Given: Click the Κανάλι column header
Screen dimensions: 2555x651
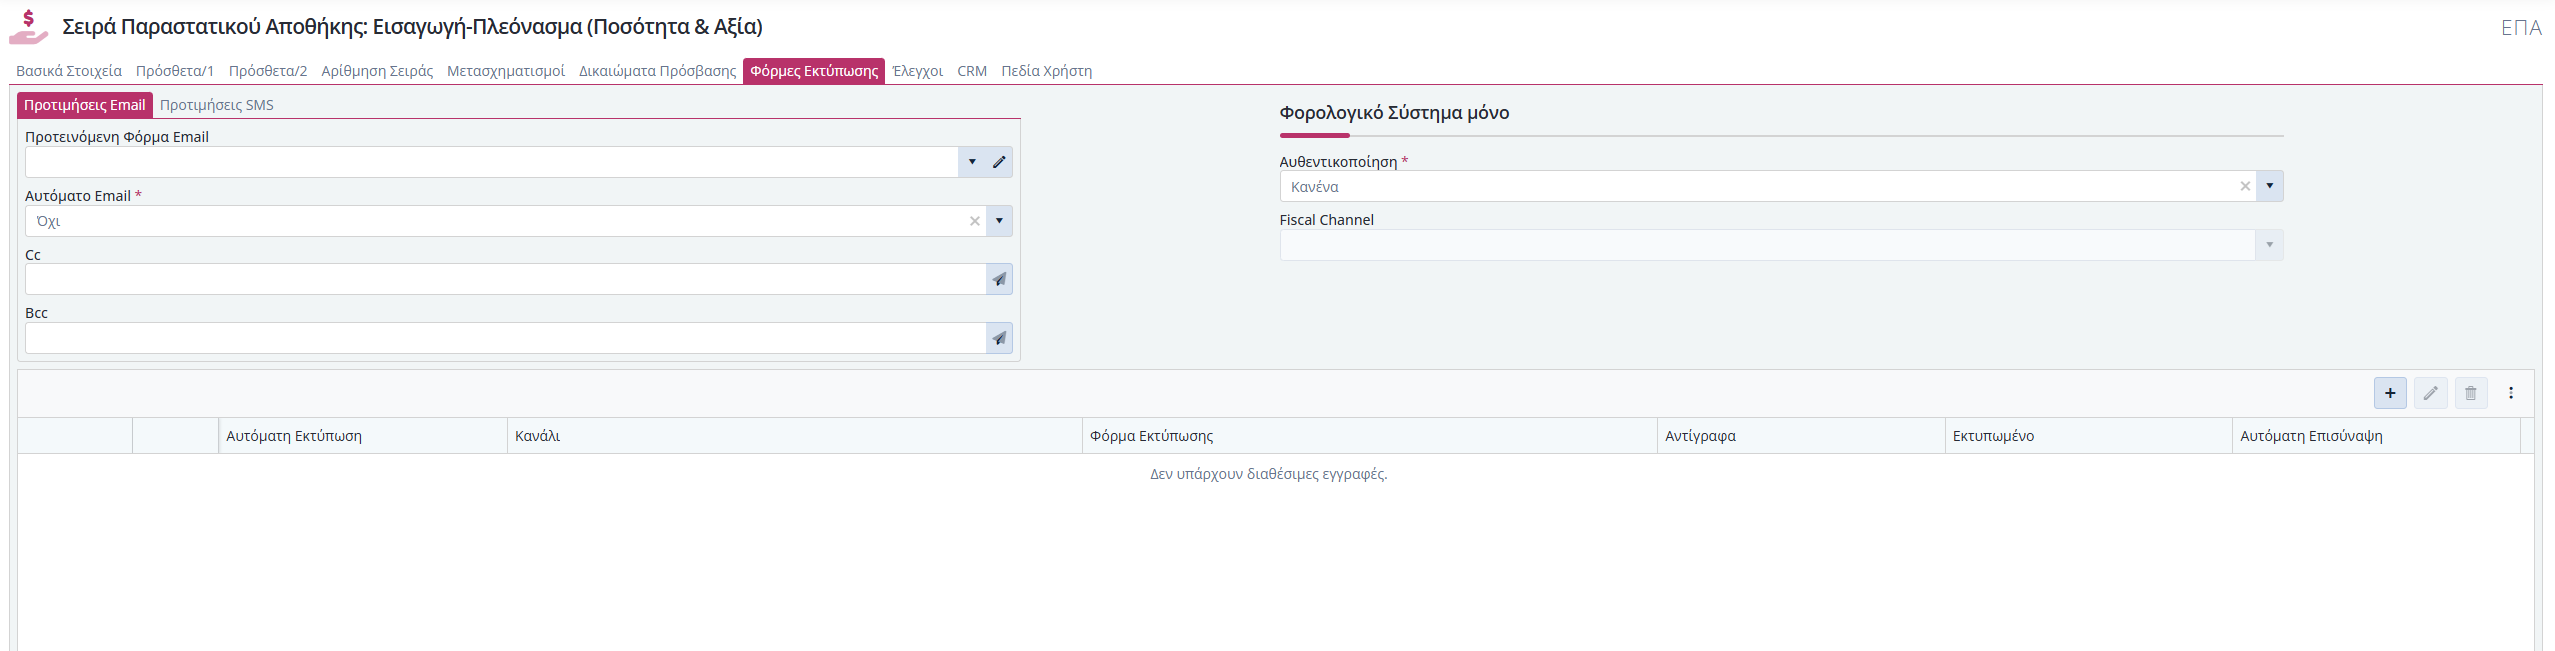Looking at the screenshot, I should 795,436.
